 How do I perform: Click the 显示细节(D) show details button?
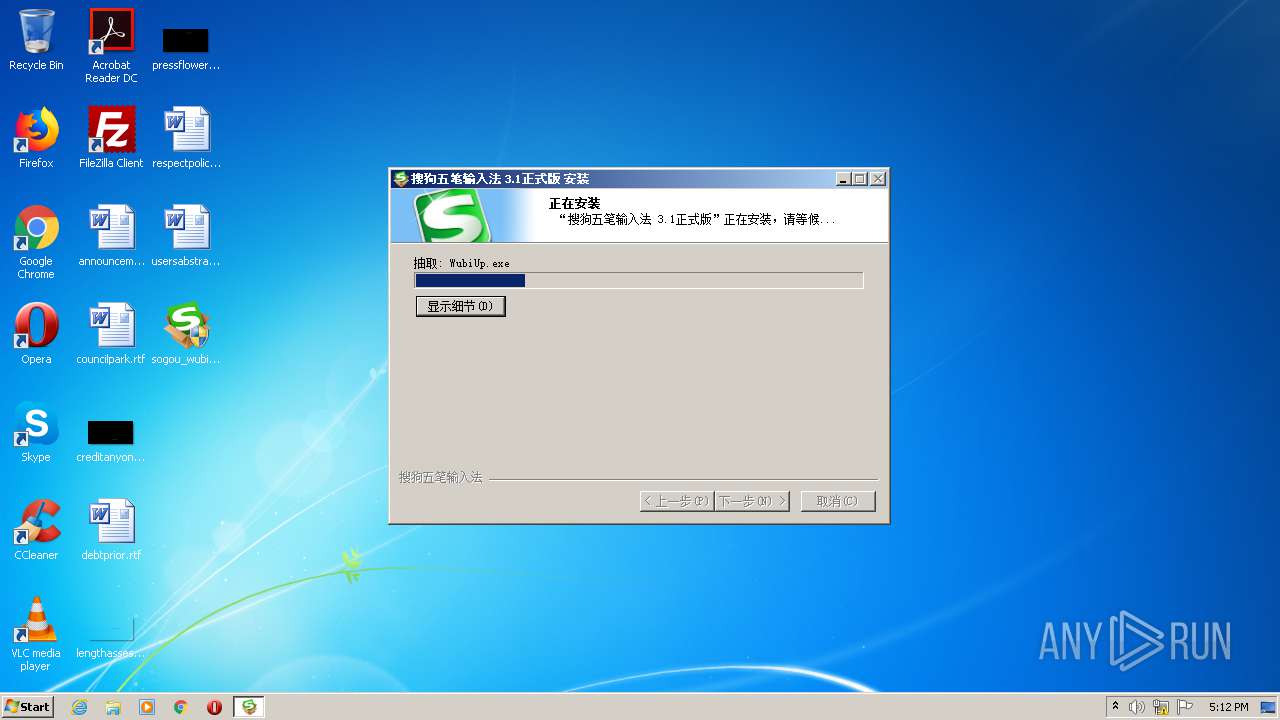tap(461, 306)
